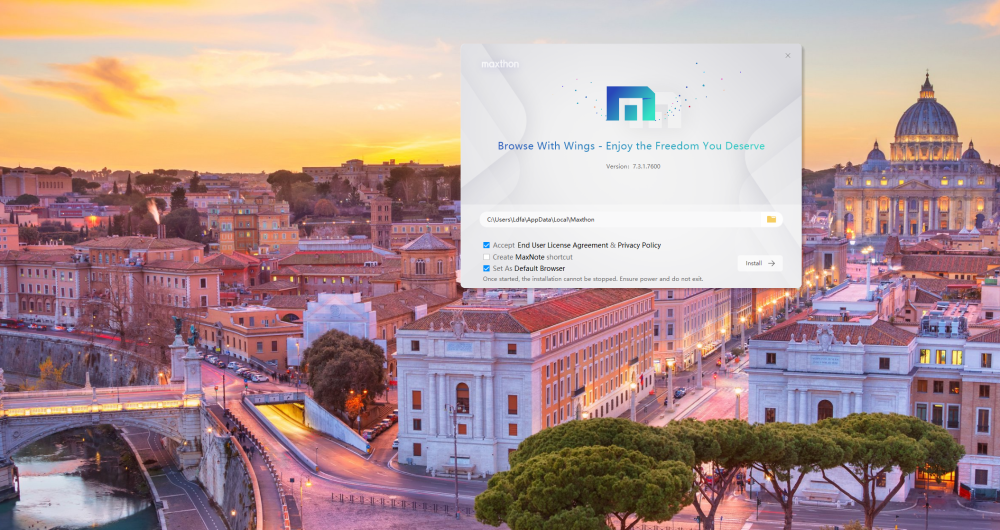Uncheck the Accept license agreement checkbox

486,245
